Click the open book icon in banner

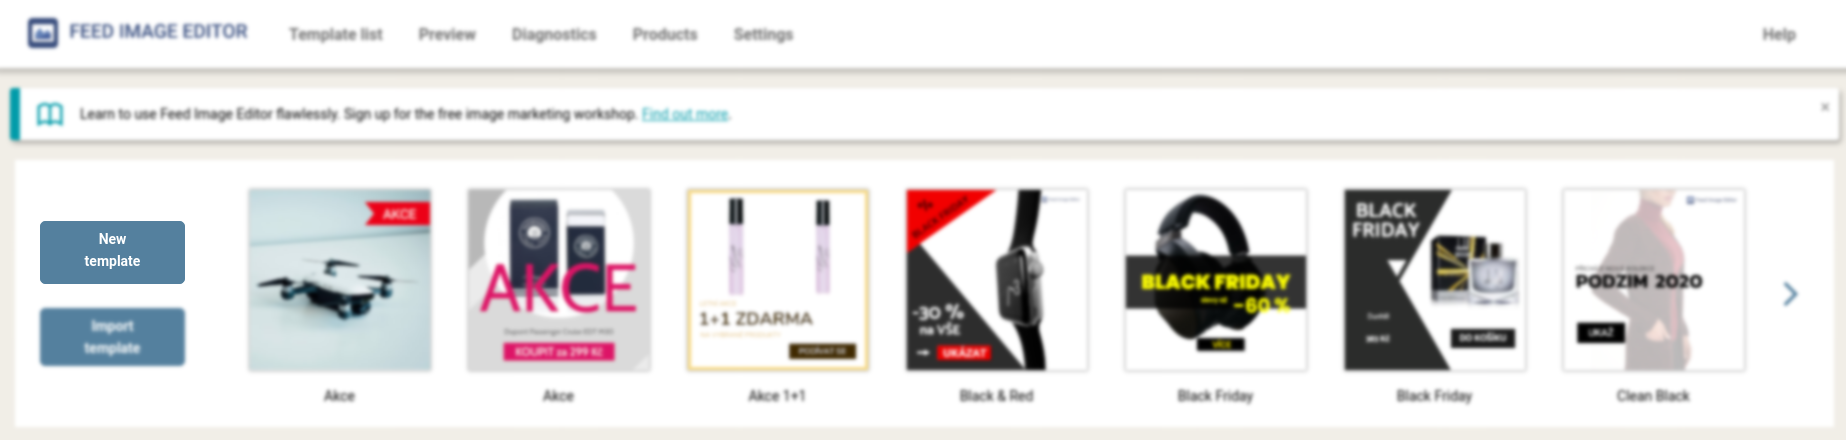point(50,114)
